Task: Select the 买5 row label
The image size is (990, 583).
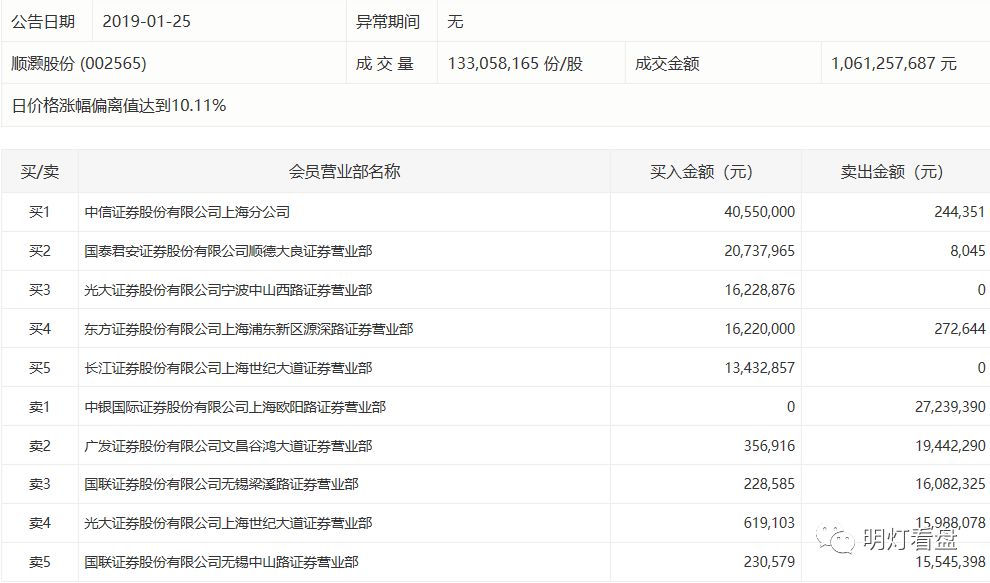Action: [39, 368]
